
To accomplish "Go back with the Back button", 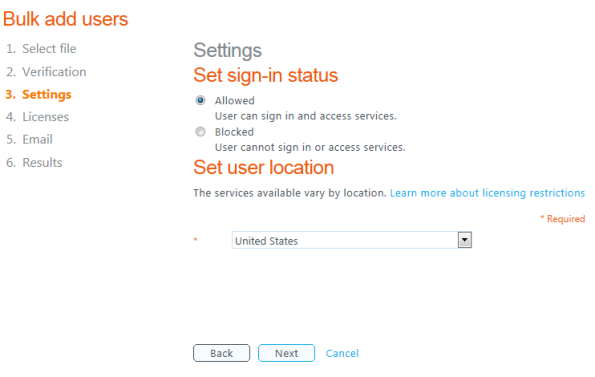I will click(x=222, y=353).
